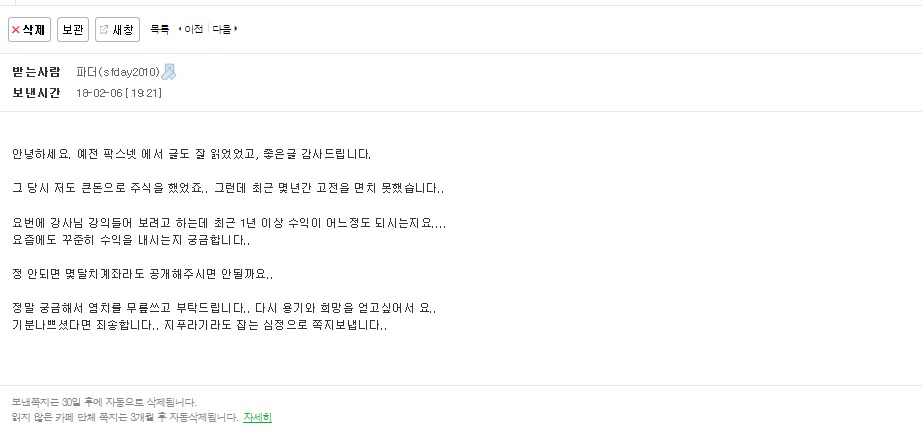The height and width of the screenshot is (447, 922).
Task: Click the line starting with 요즘에도 꾸준히
Action: (131, 240)
